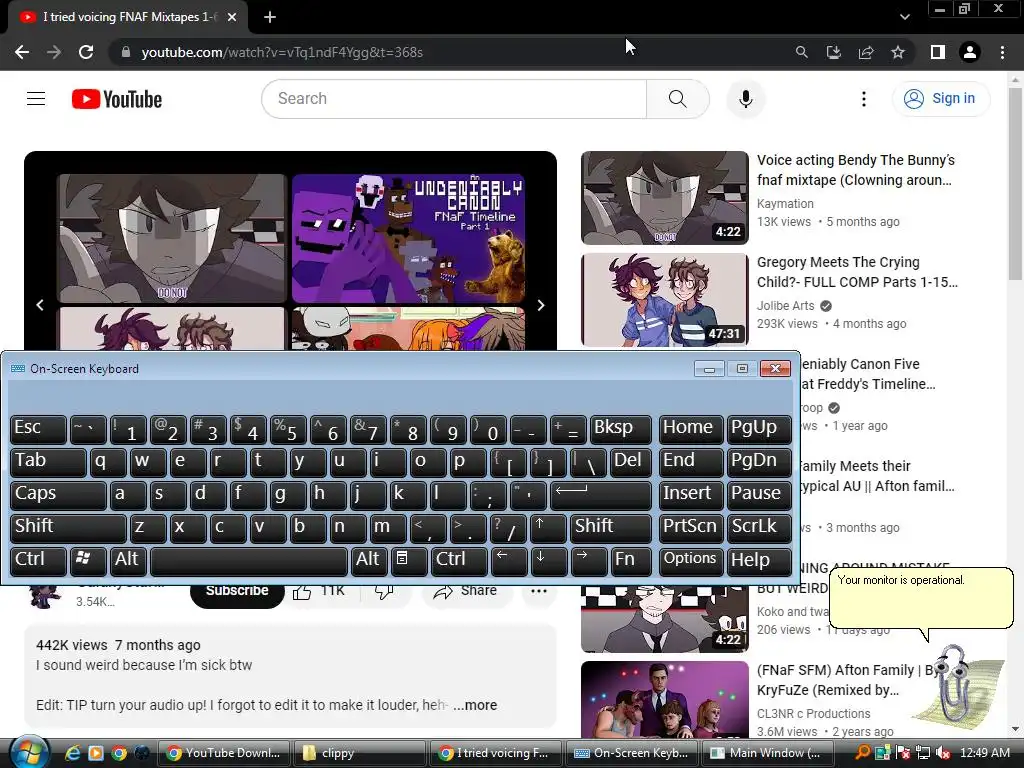Click the Share button under the video
Viewport: 1024px width, 768px height.
click(x=465, y=591)
